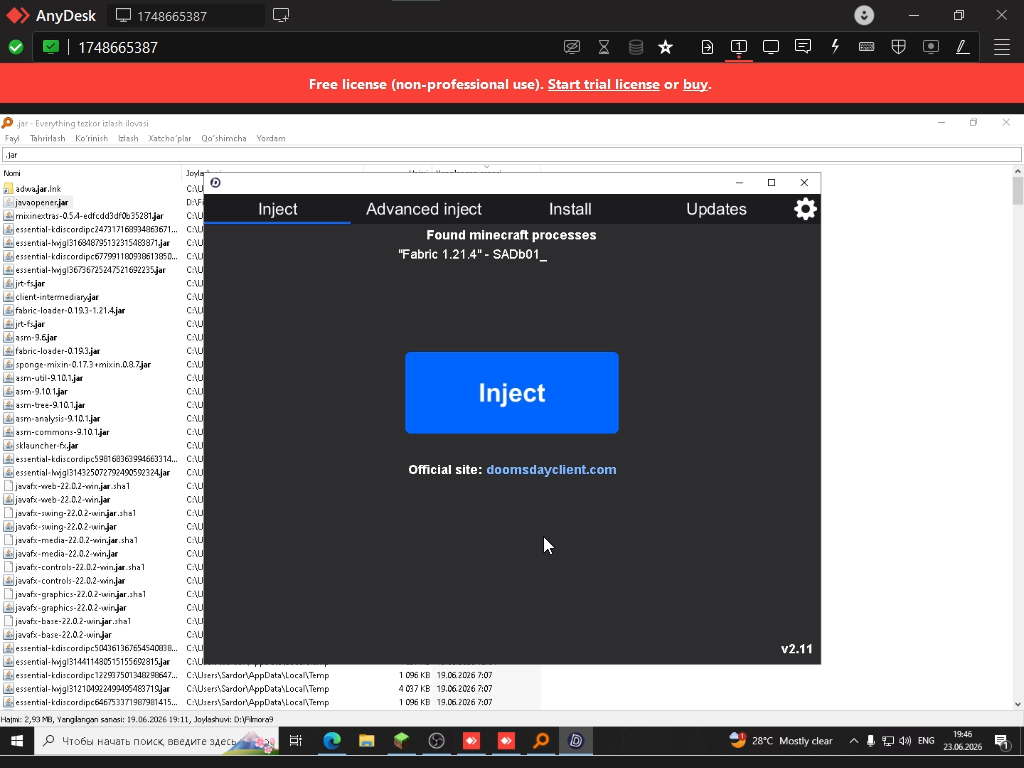Image resolution: width=1024 pixels, height=768 pixels.
Task: Open Task View on remote taskbar
Action: point(295,741)
